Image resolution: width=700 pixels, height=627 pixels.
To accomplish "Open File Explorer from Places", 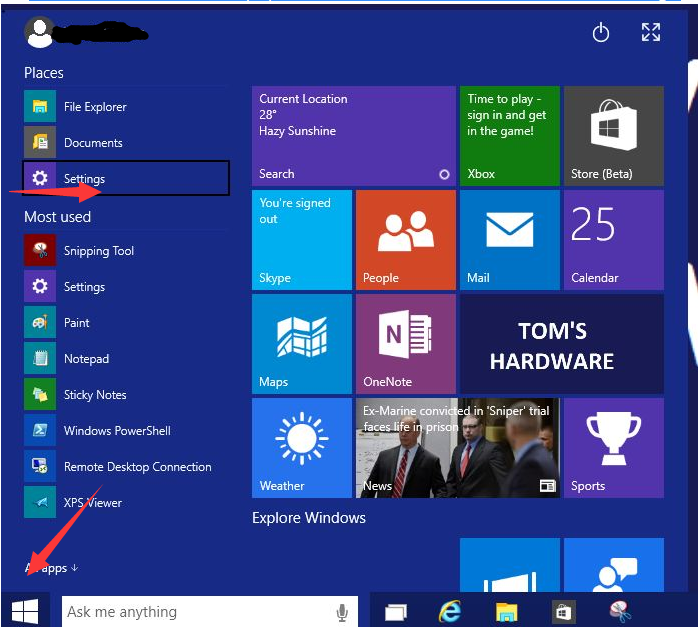I will point(126,106).
